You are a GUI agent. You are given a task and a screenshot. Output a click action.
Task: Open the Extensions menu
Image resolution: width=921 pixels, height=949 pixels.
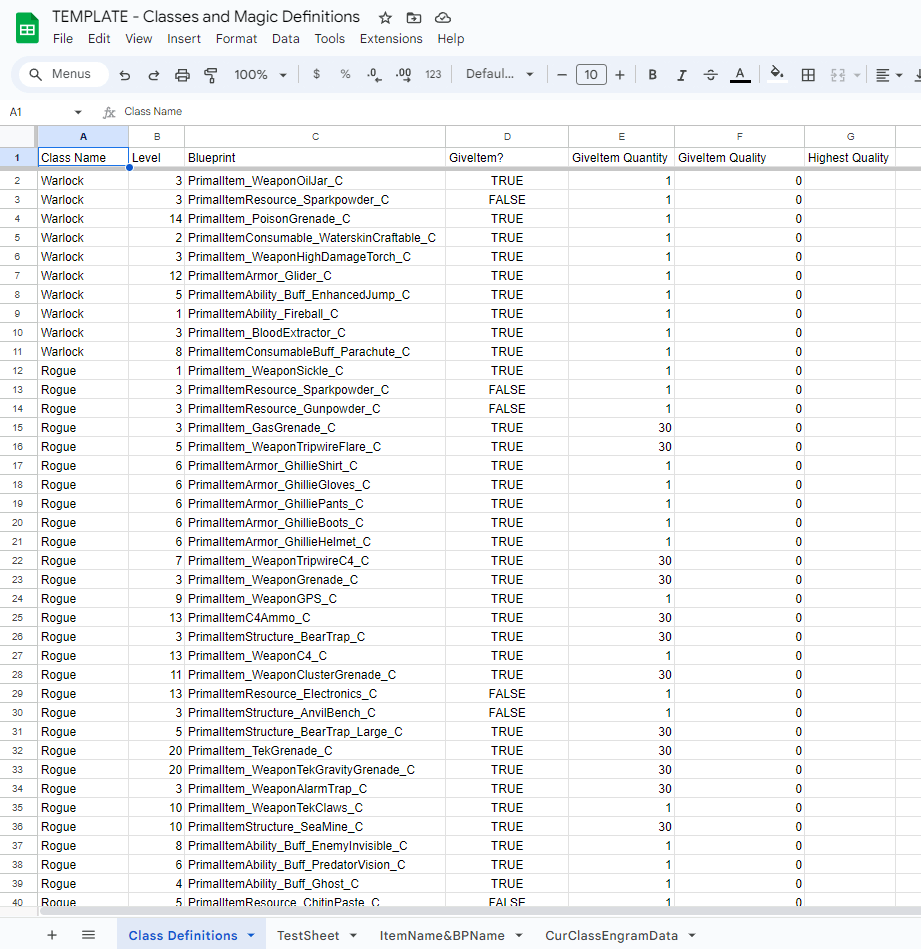(391, 39)
